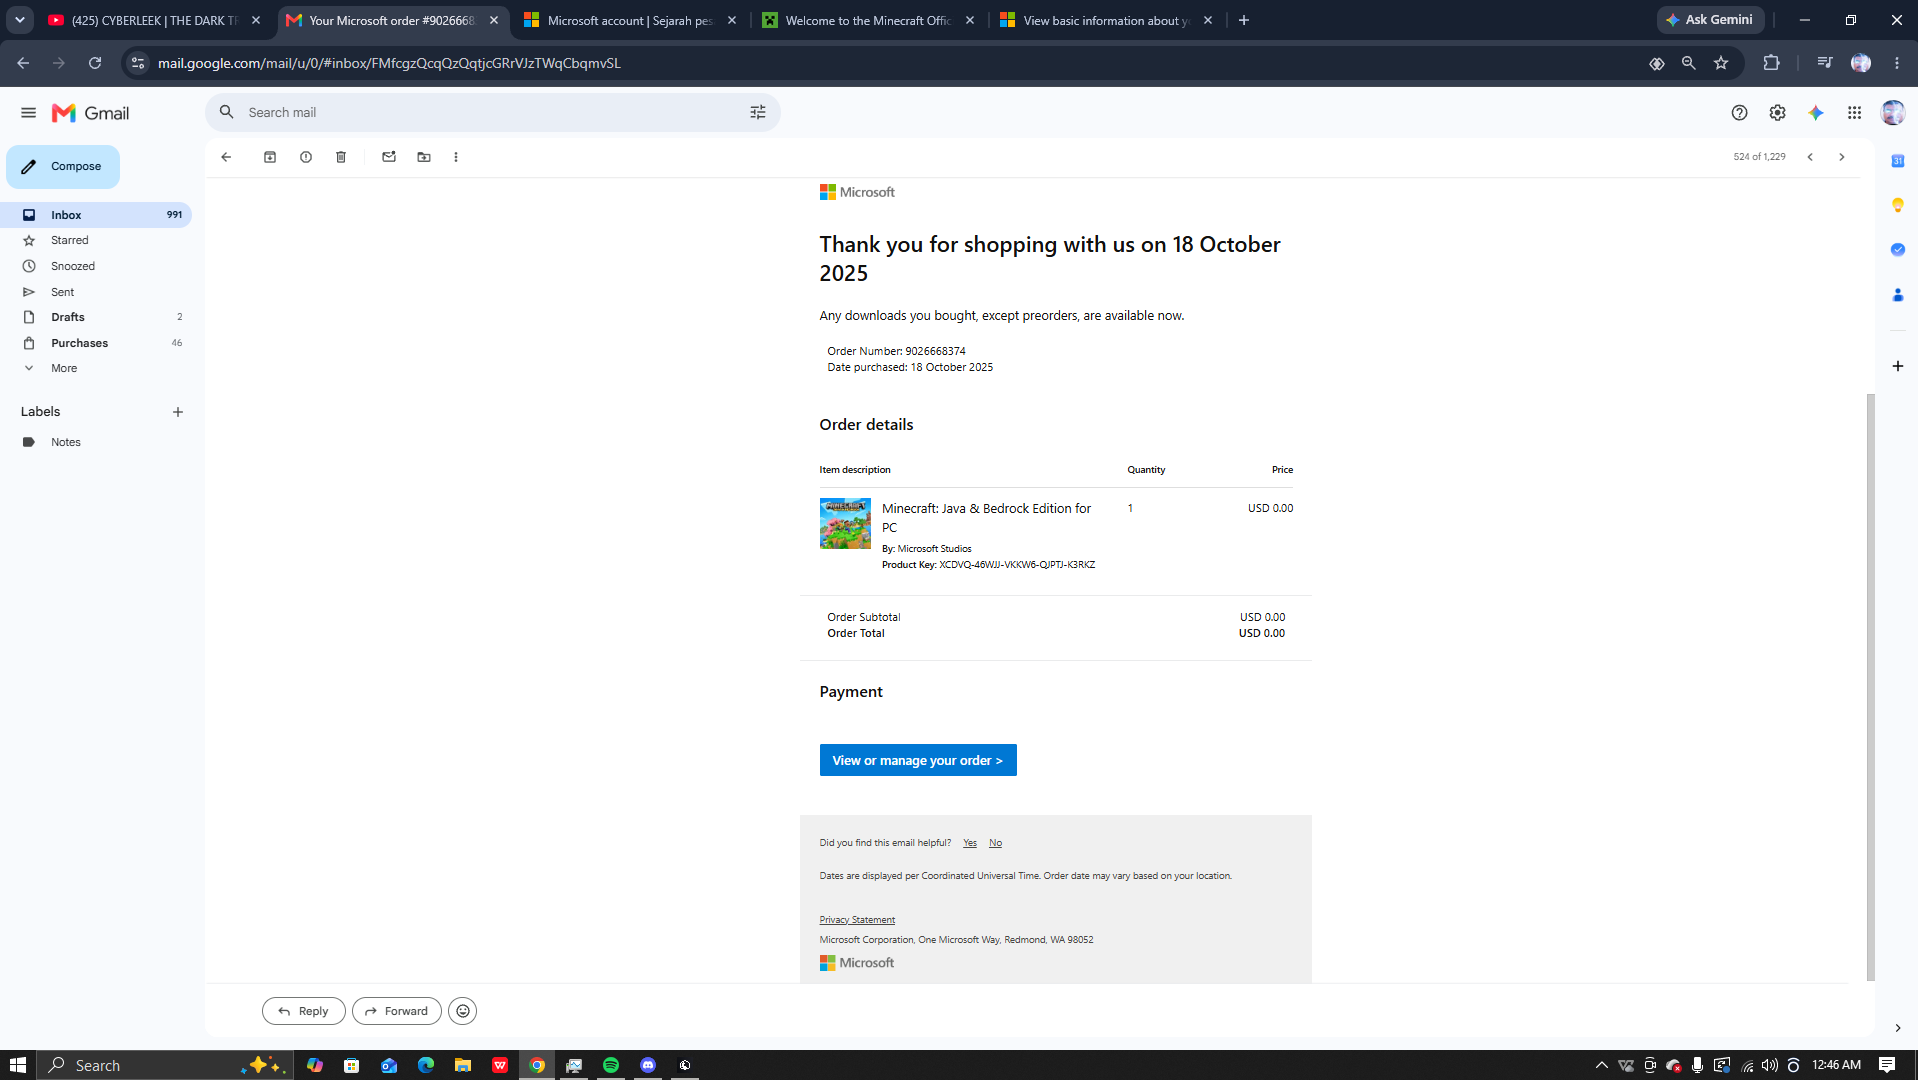1918x1080 pixels.
Task: Open Gmail Support help icon
Action: 1739,113
